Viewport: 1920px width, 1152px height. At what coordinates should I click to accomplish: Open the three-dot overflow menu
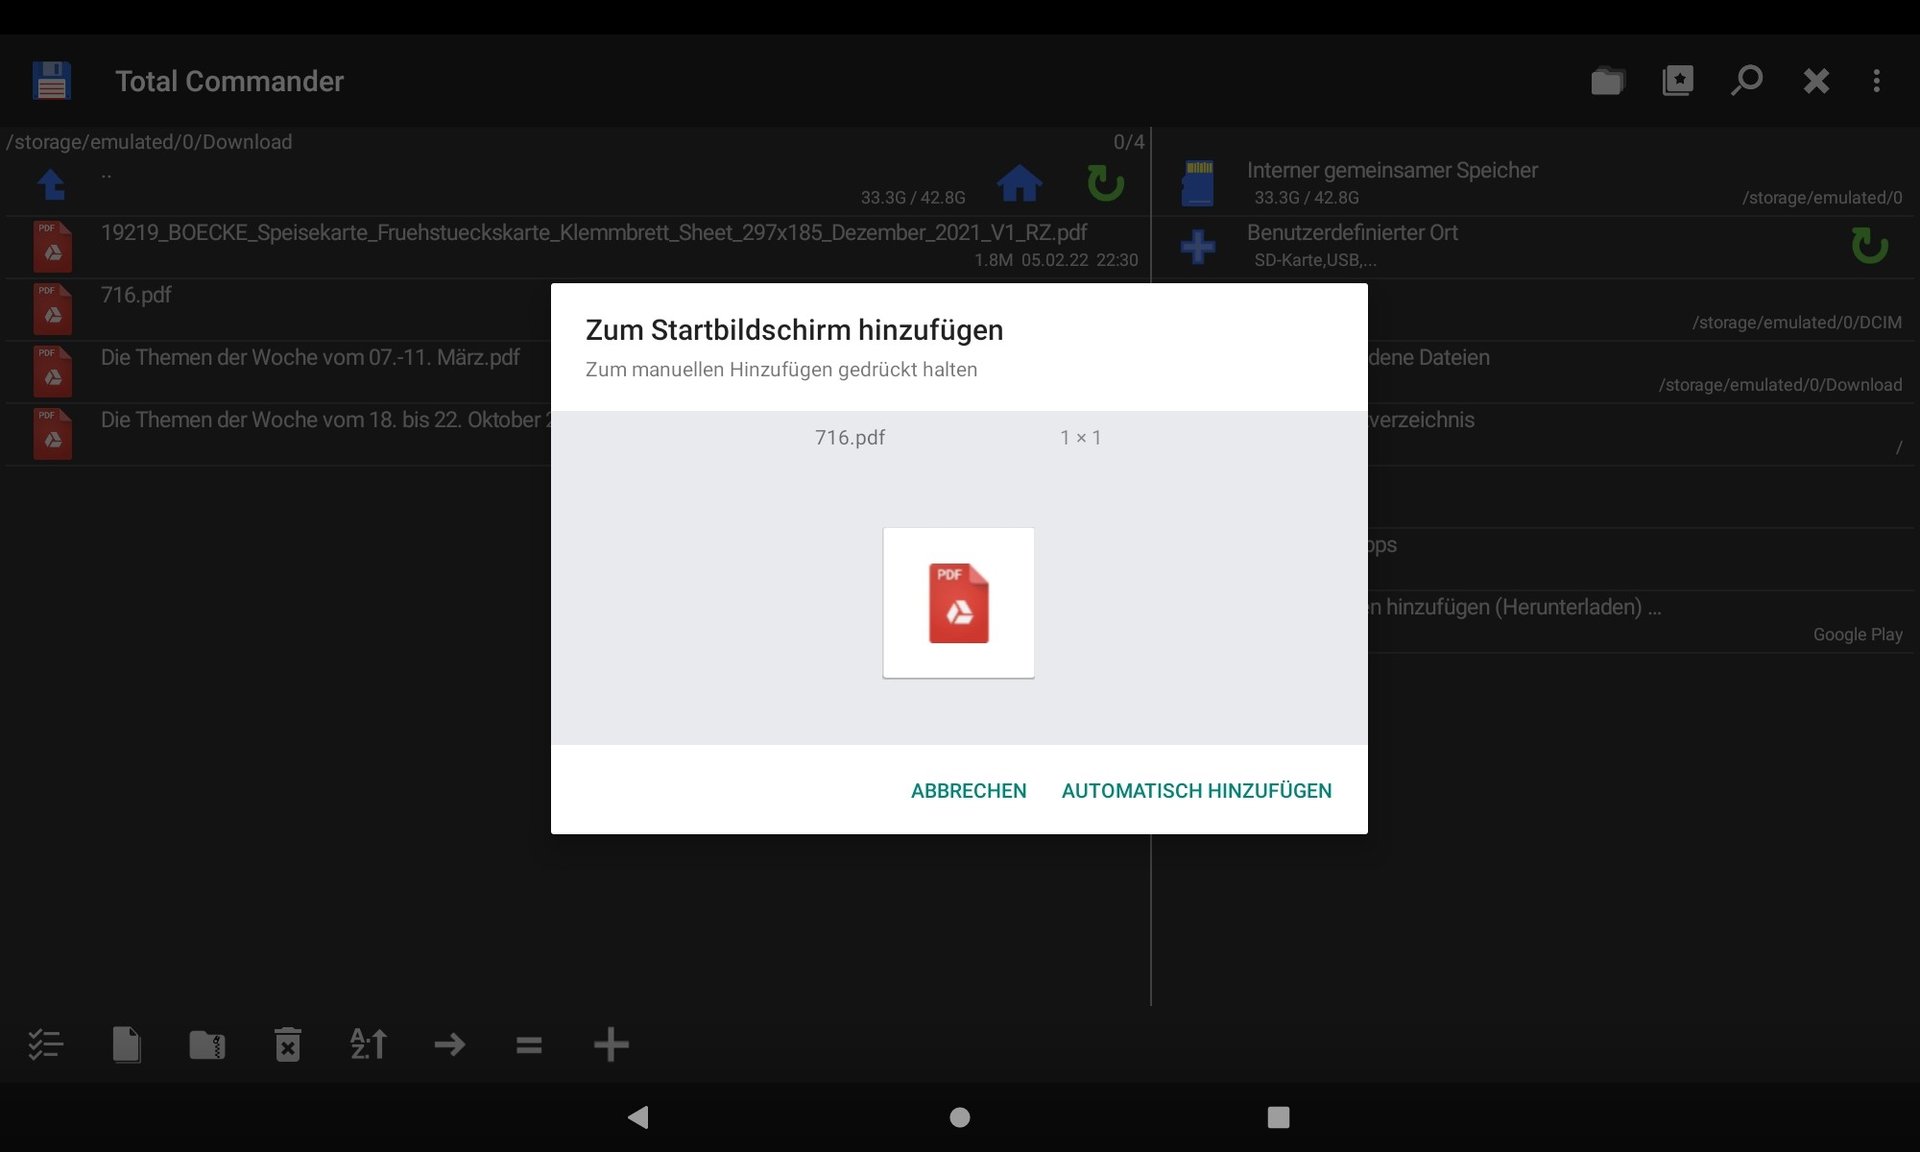(x=1876, y=81)
